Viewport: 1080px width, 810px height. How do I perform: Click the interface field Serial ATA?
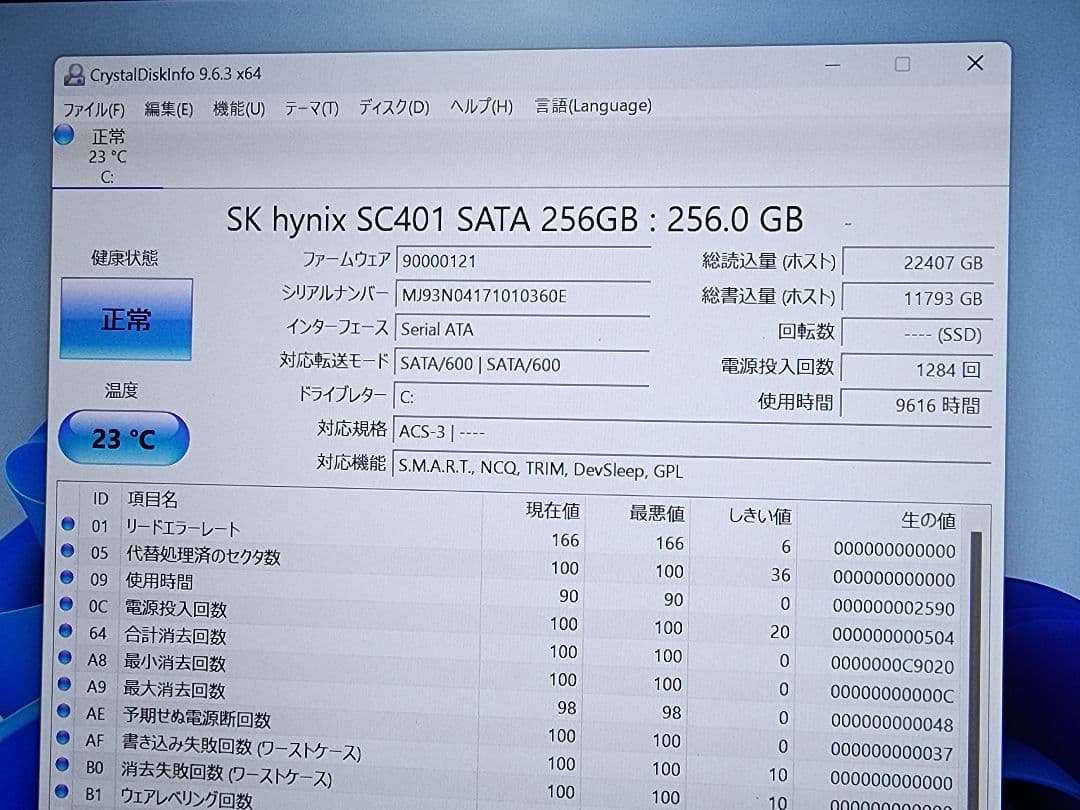pyautogui.click(x=521, y=329)
